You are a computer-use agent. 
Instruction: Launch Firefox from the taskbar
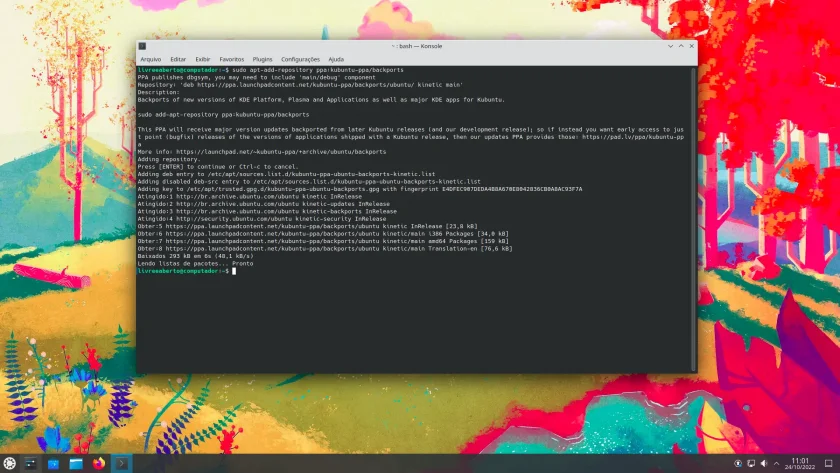(x=99, y=463)
